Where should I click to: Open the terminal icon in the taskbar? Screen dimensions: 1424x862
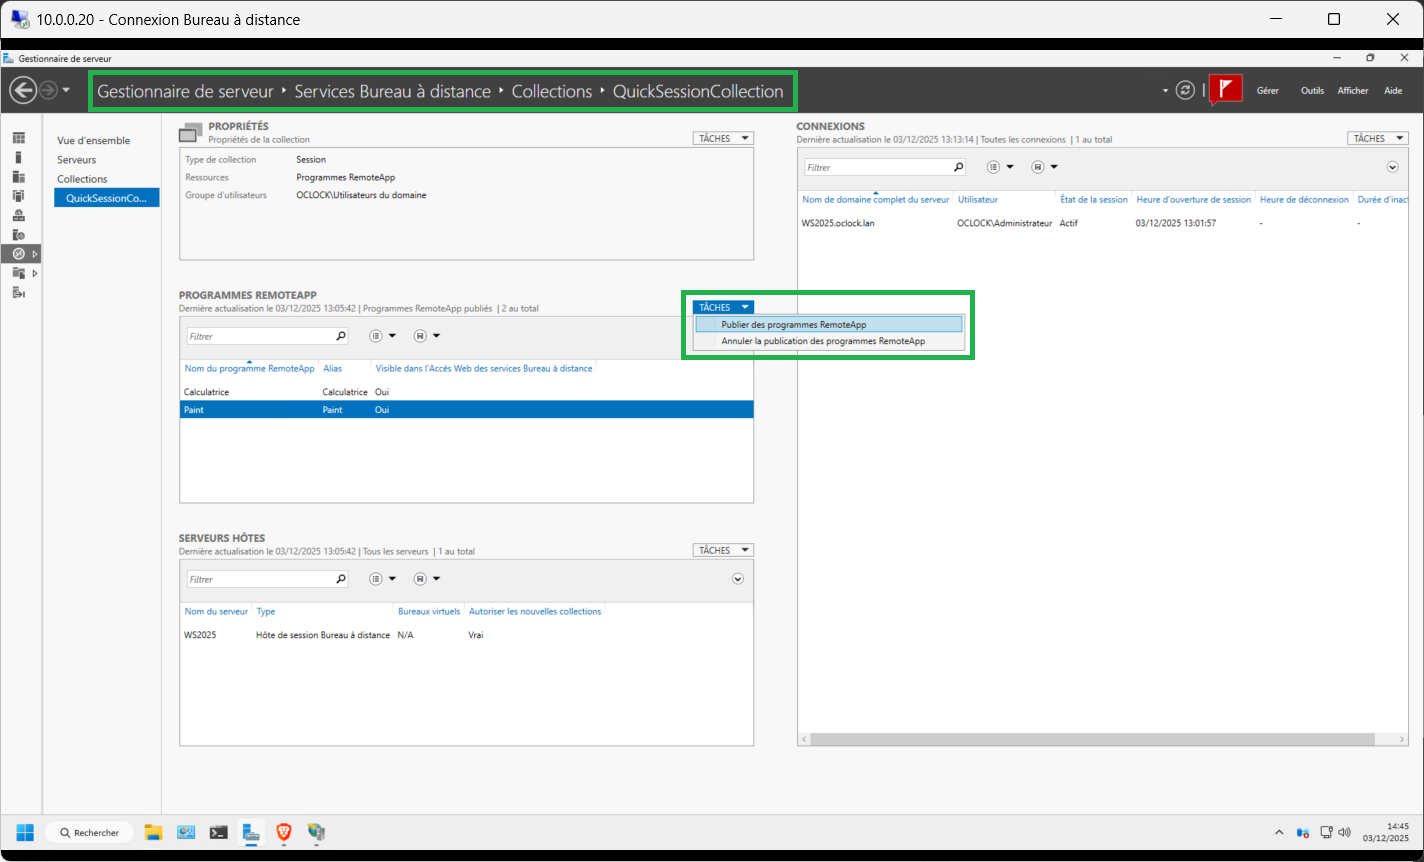pos(218,832)
